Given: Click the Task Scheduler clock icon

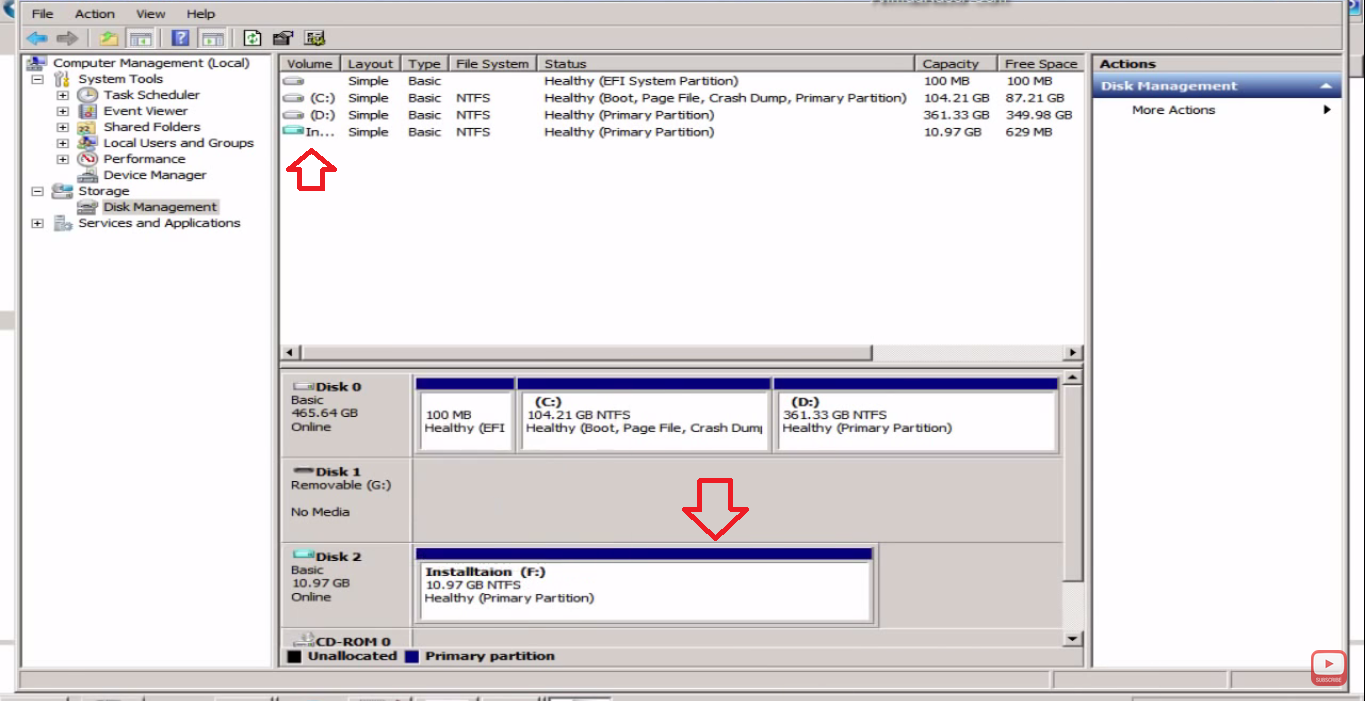Looking at the screenshot, I should coord(87,95).
